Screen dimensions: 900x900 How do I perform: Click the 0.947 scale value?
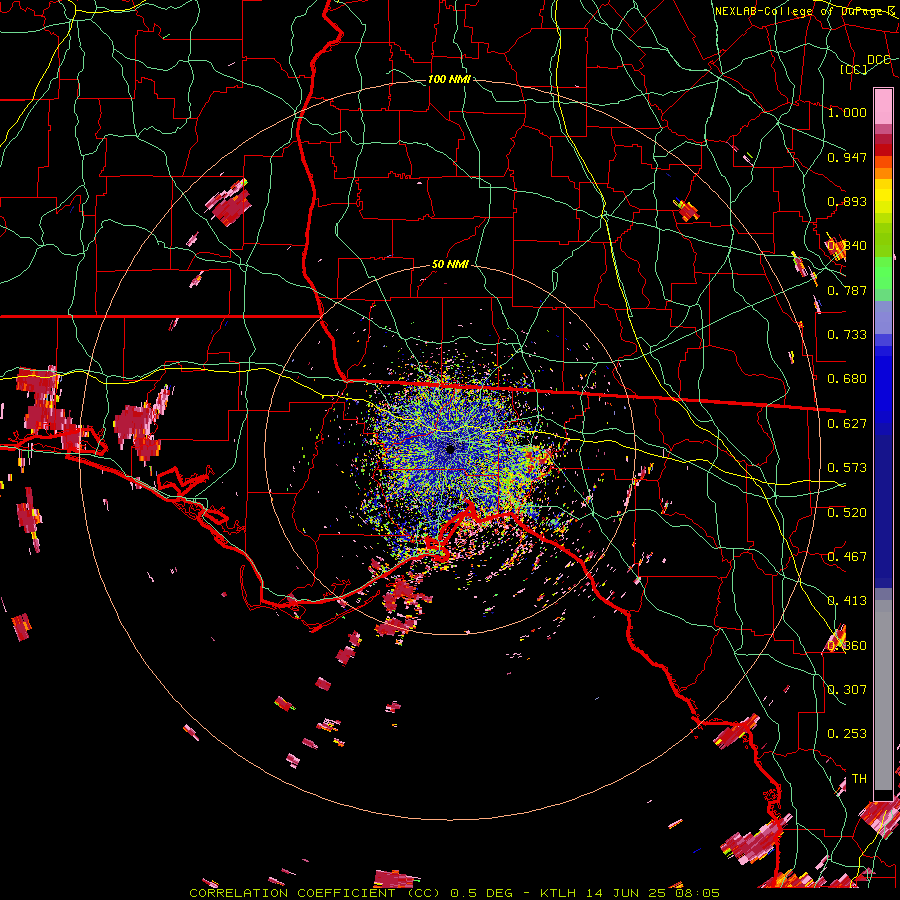click(x=847, y=157)
